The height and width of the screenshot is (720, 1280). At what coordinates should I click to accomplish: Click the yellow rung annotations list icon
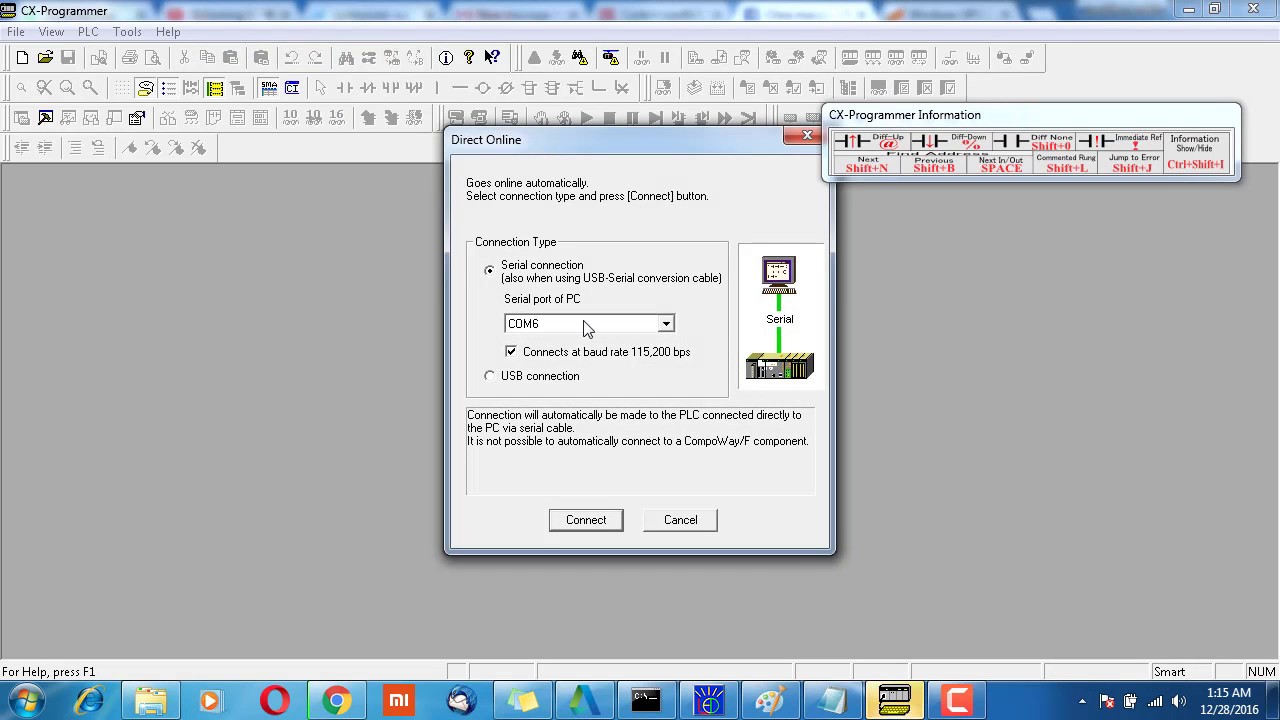click(x=214, y=88)
